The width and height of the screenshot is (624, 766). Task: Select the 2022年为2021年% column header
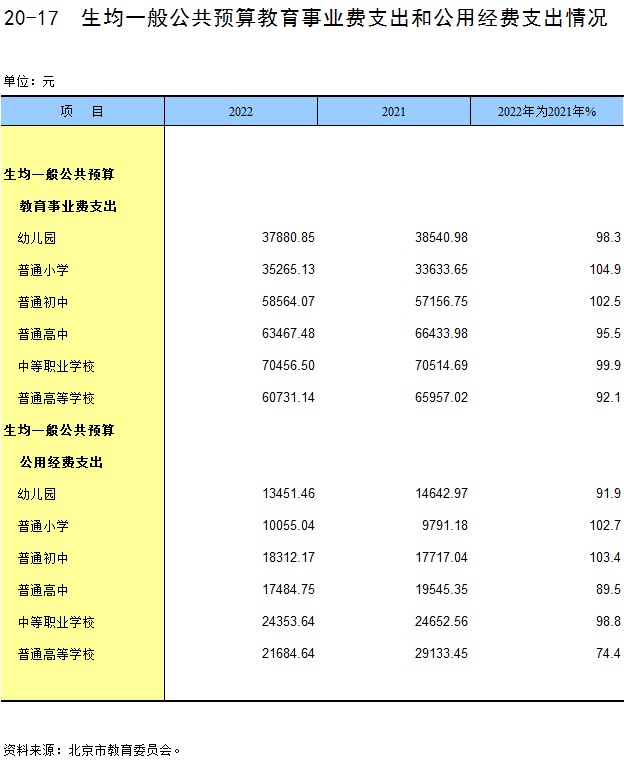(546, 112)
